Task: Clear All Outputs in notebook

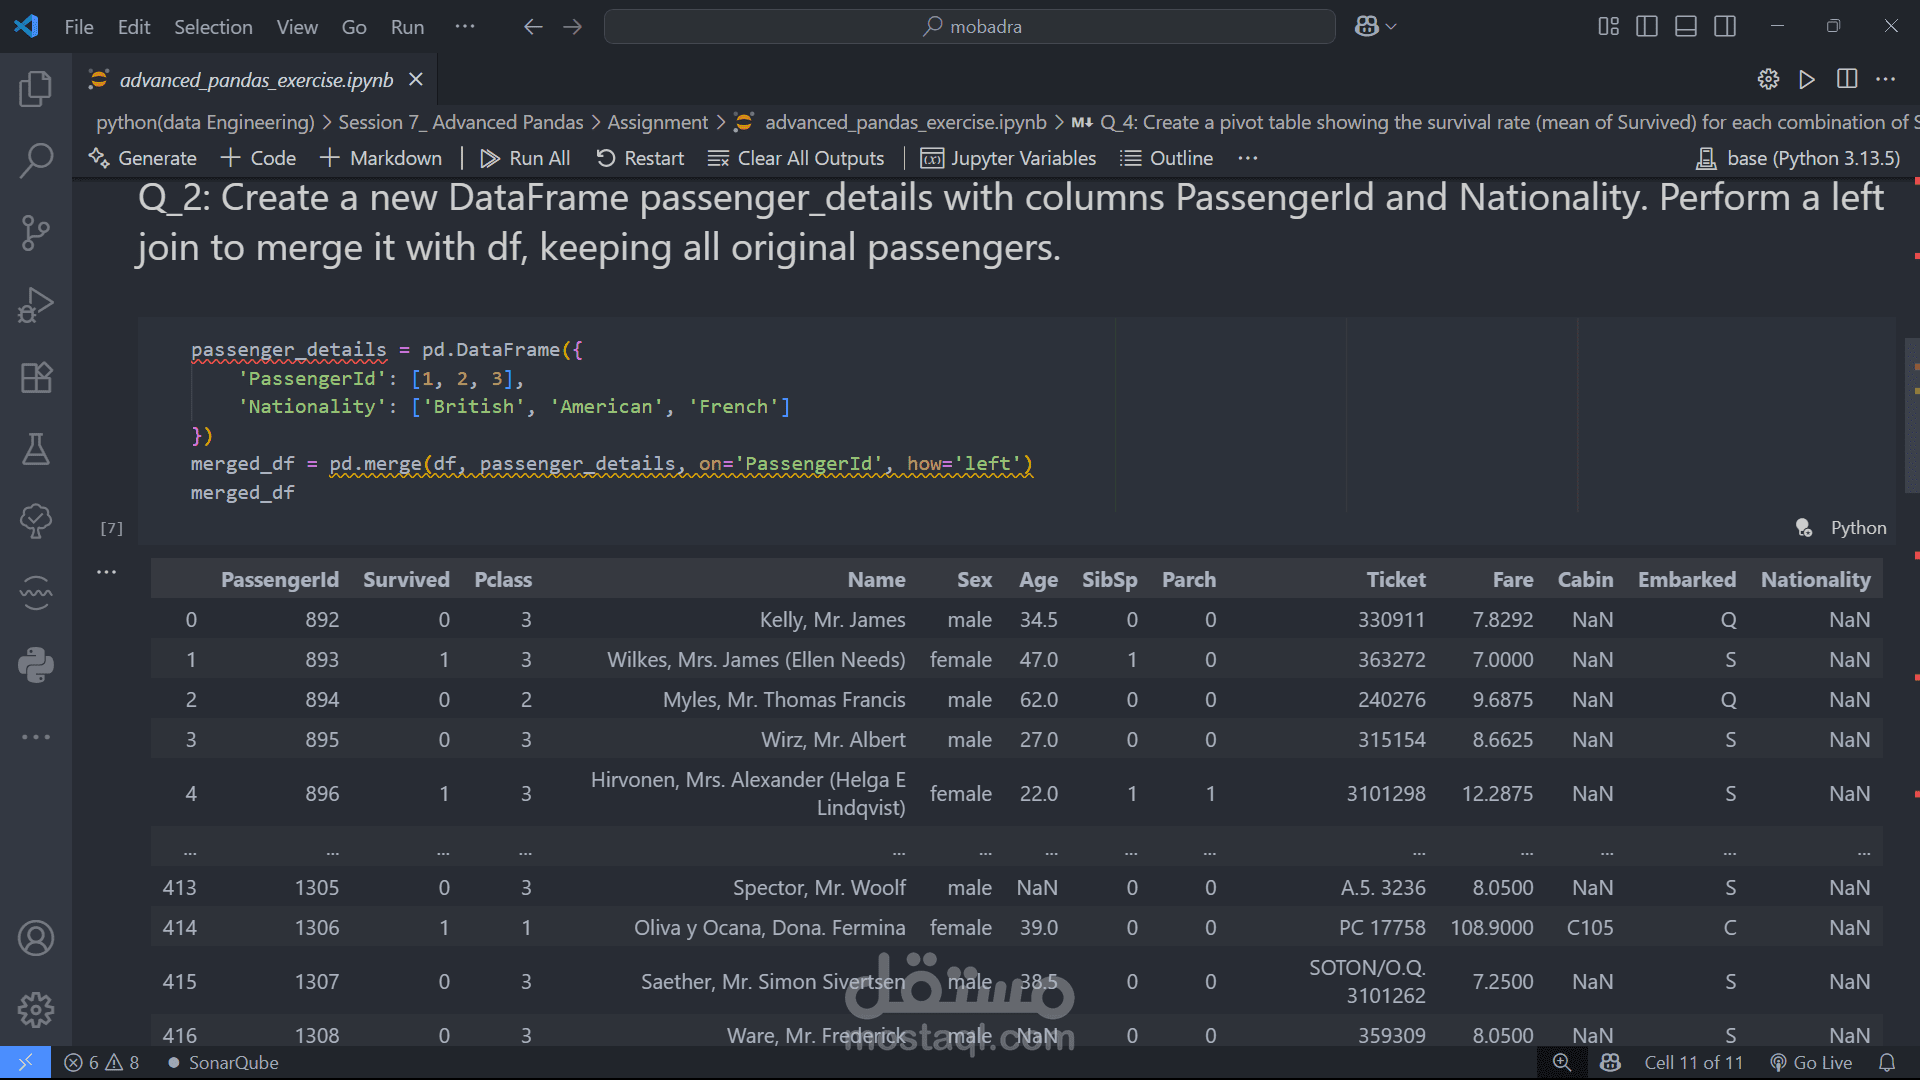Action: (x=796, y=158)
